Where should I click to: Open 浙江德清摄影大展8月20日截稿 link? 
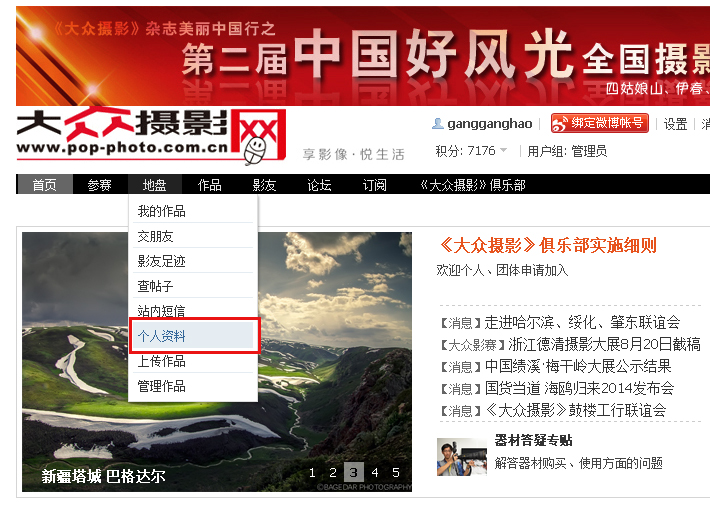point(604,344)
